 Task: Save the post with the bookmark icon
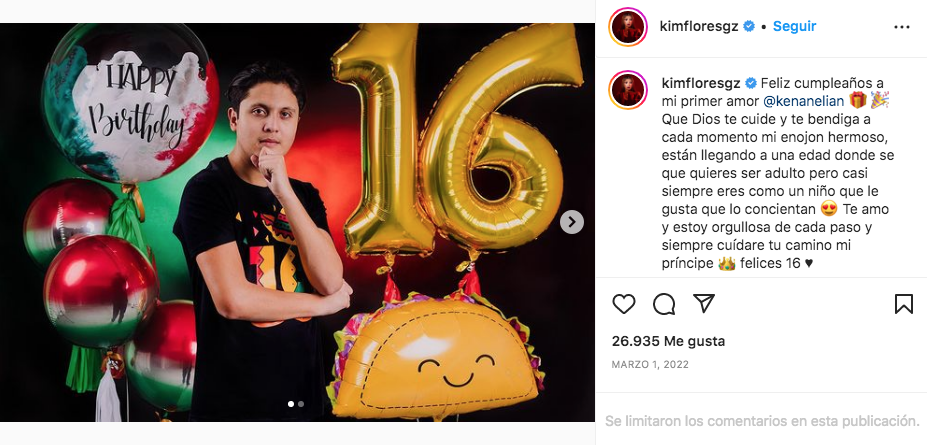(x=903, y=303)
